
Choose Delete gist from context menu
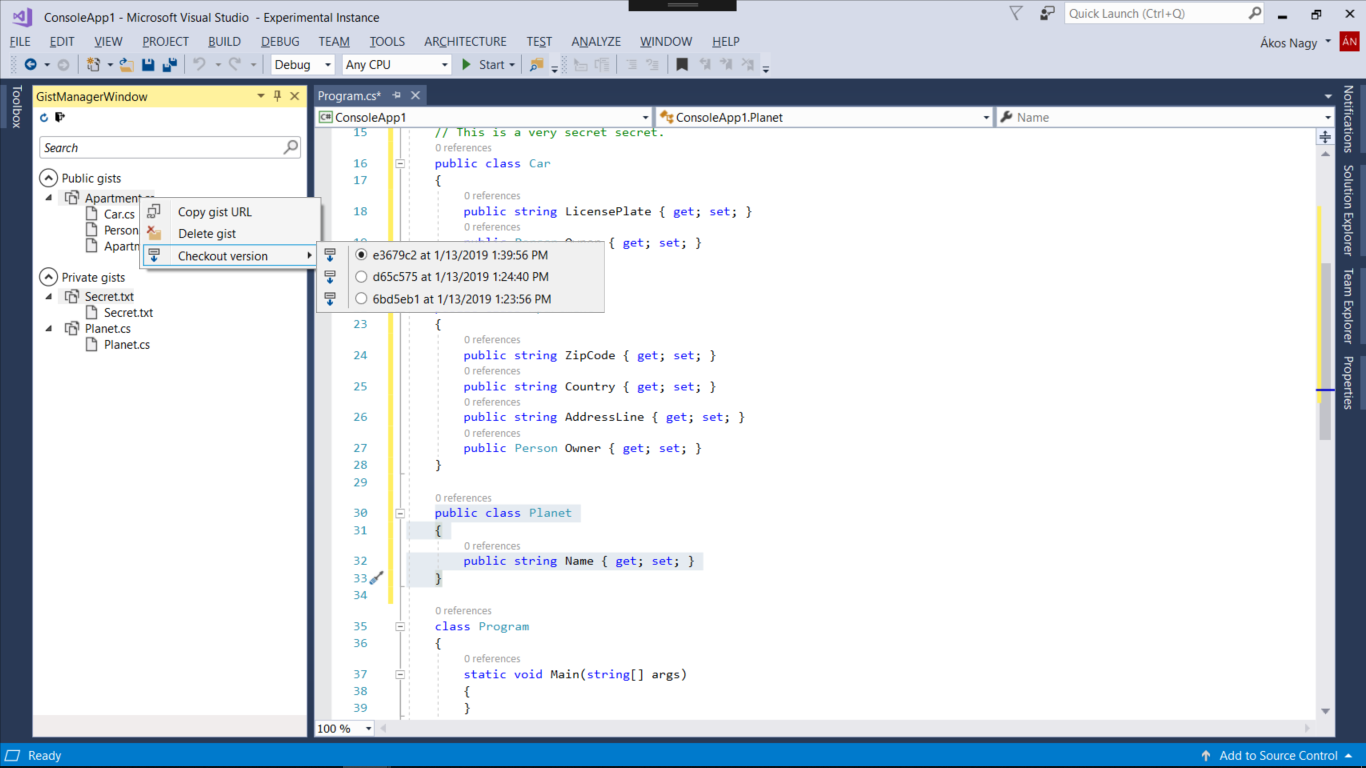click(x=231, y=233)
